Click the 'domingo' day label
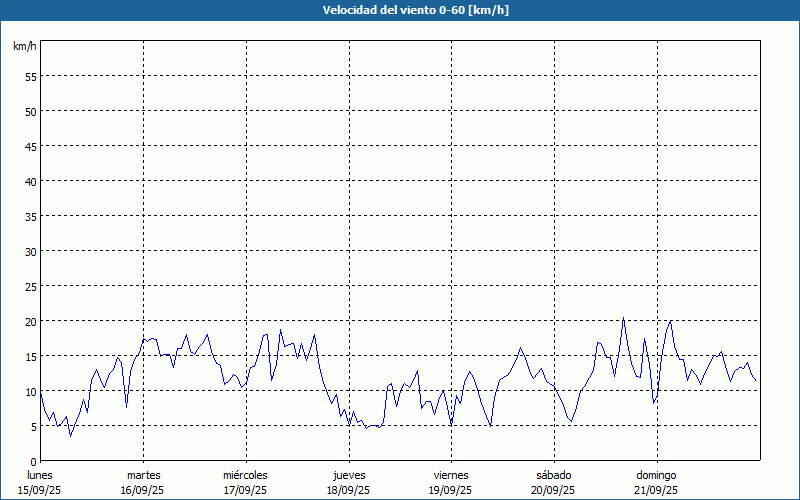 656,475
